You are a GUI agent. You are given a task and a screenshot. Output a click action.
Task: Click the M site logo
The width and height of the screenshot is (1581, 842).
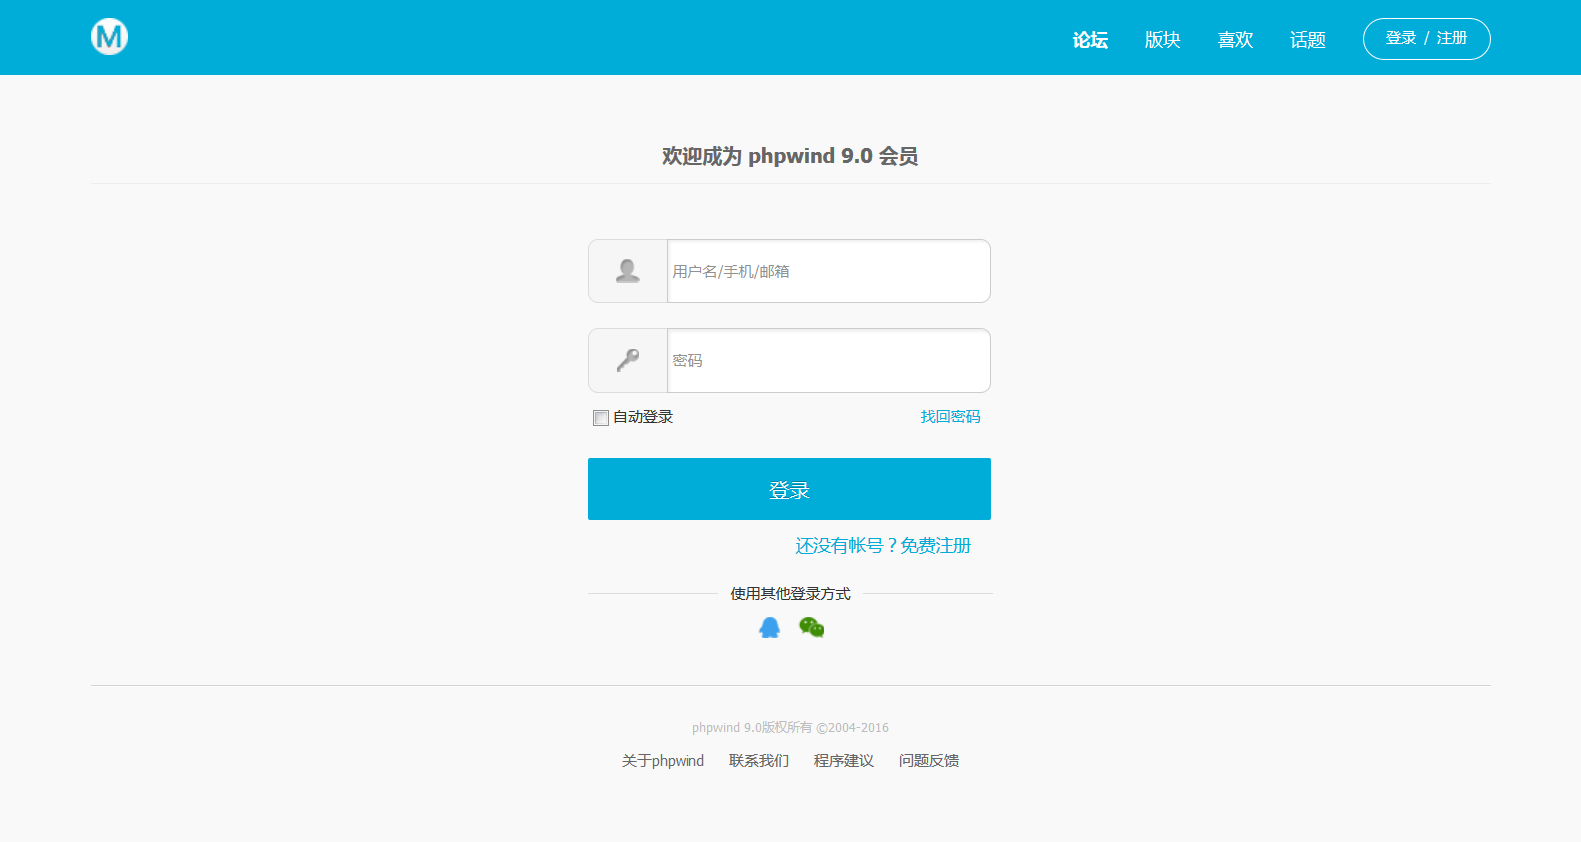(x=109, y=37)
